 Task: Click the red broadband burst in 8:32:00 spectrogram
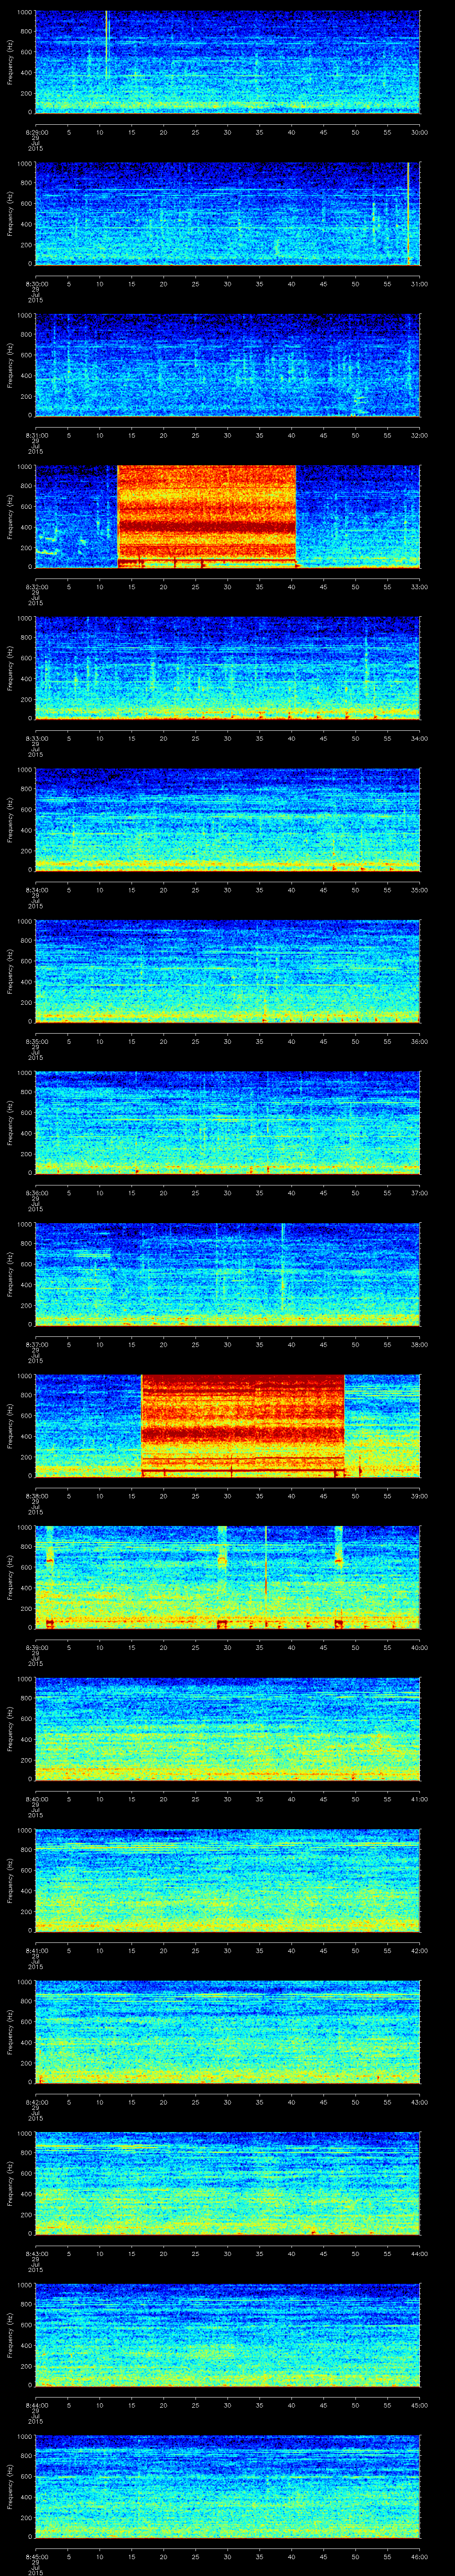tap(207, 516)
